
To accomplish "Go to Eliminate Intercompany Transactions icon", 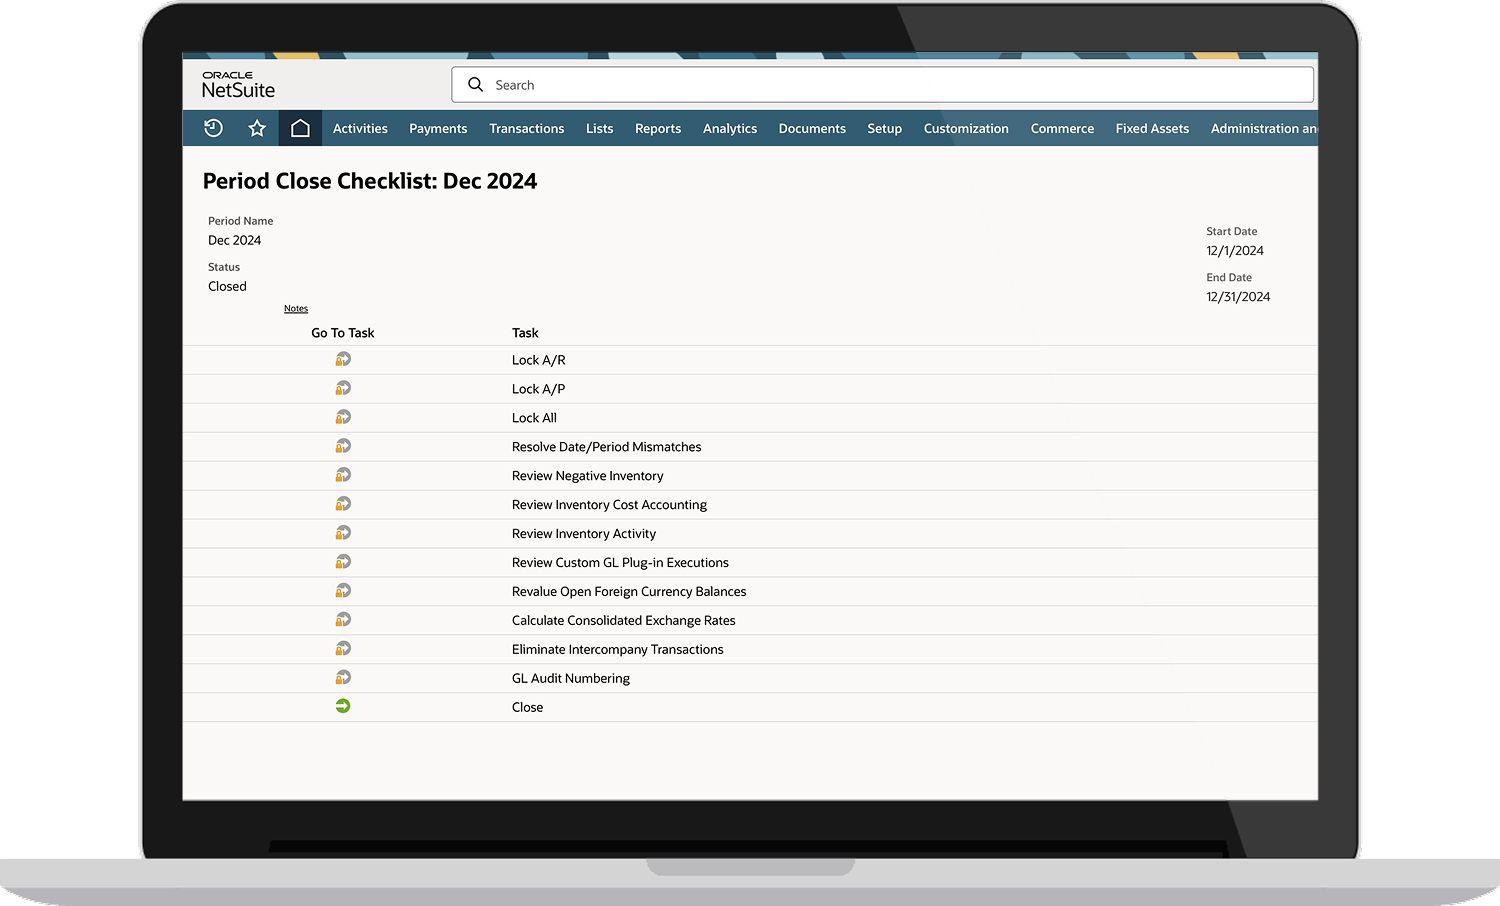I will point(343,649).
